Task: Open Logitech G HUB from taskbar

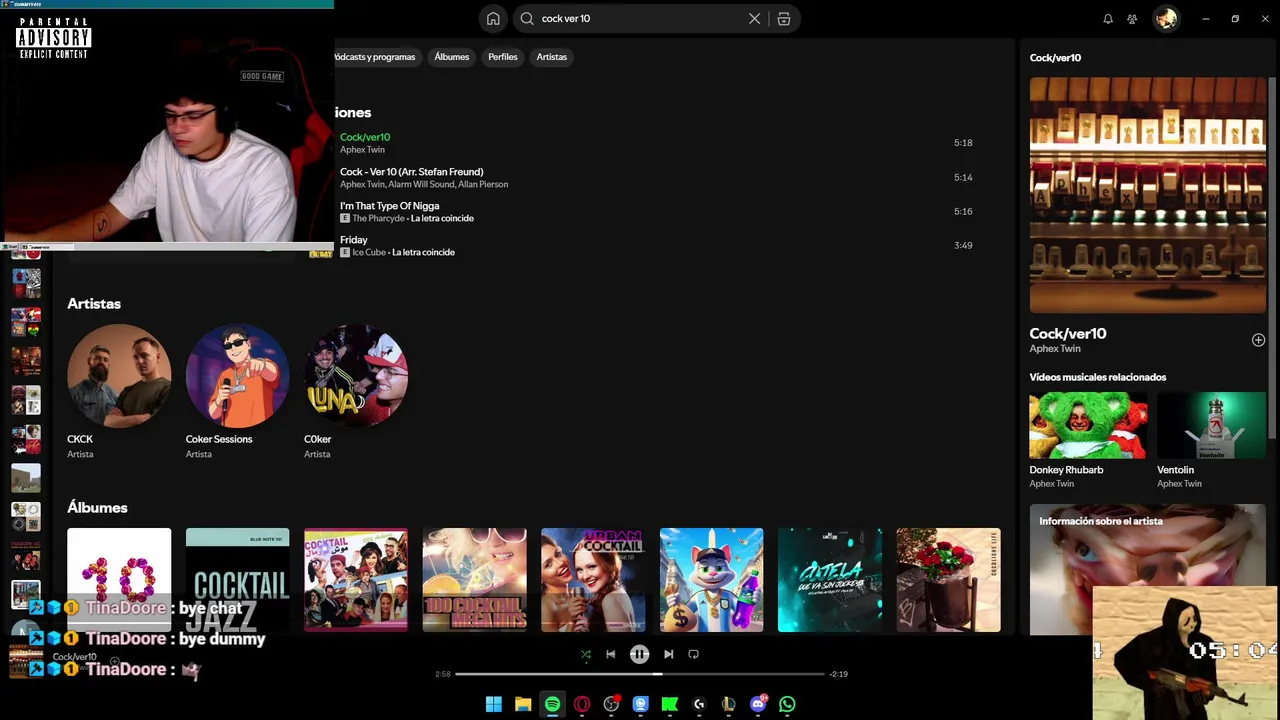Action: tap(699, 704)
